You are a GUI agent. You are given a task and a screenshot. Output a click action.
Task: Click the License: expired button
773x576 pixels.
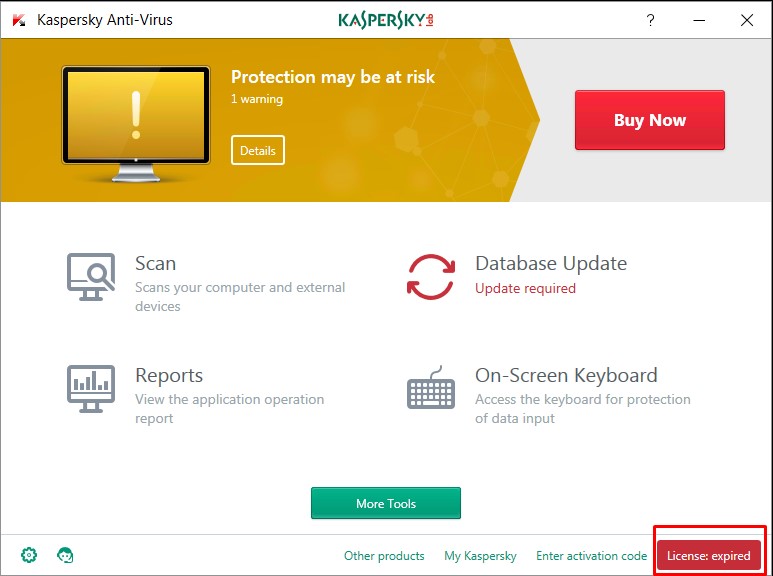tap(709, 556)
